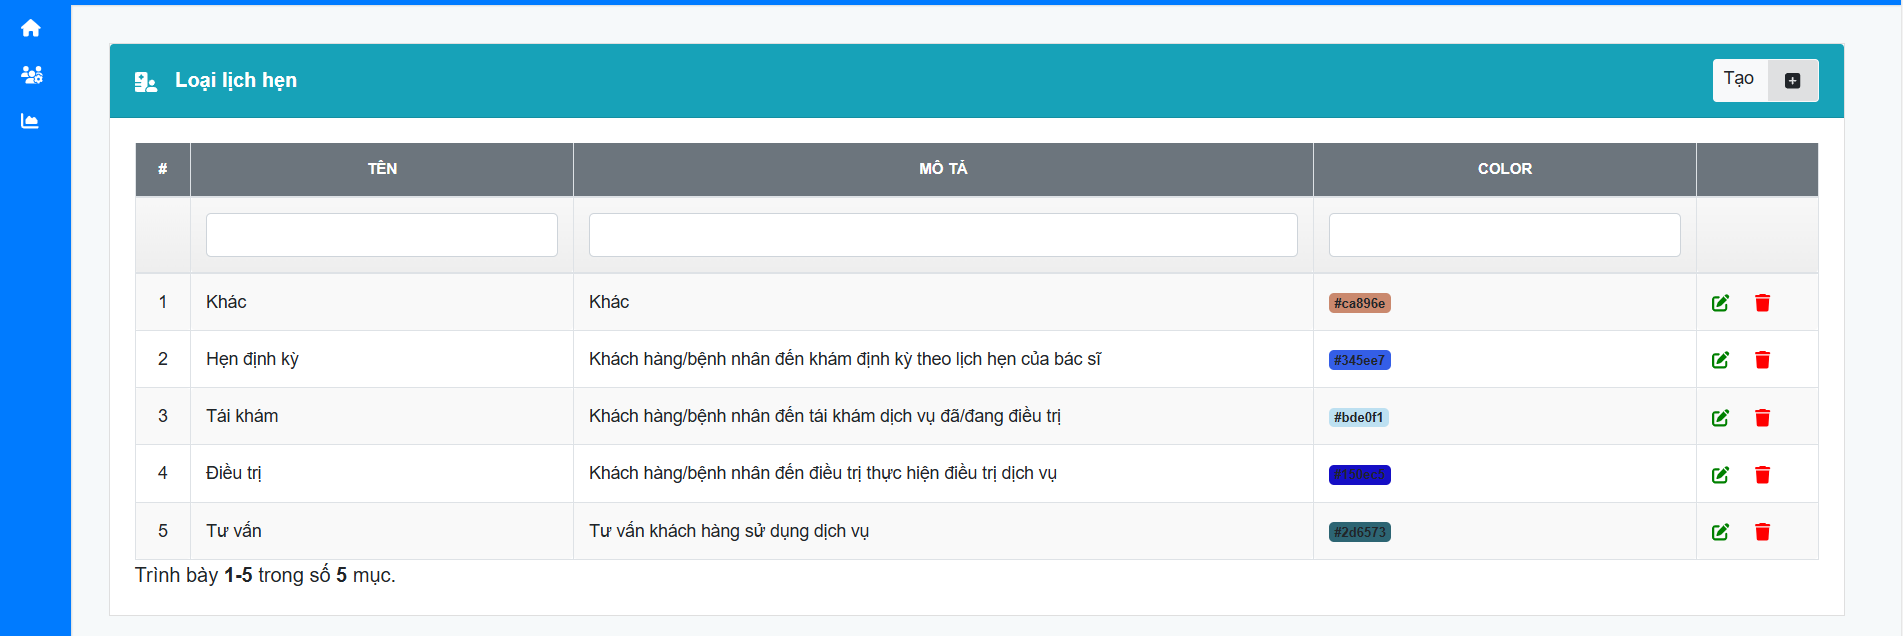Edit the Khác appointment type
The height and width of the screenshot is (636, 1903).
[1720, 303]
